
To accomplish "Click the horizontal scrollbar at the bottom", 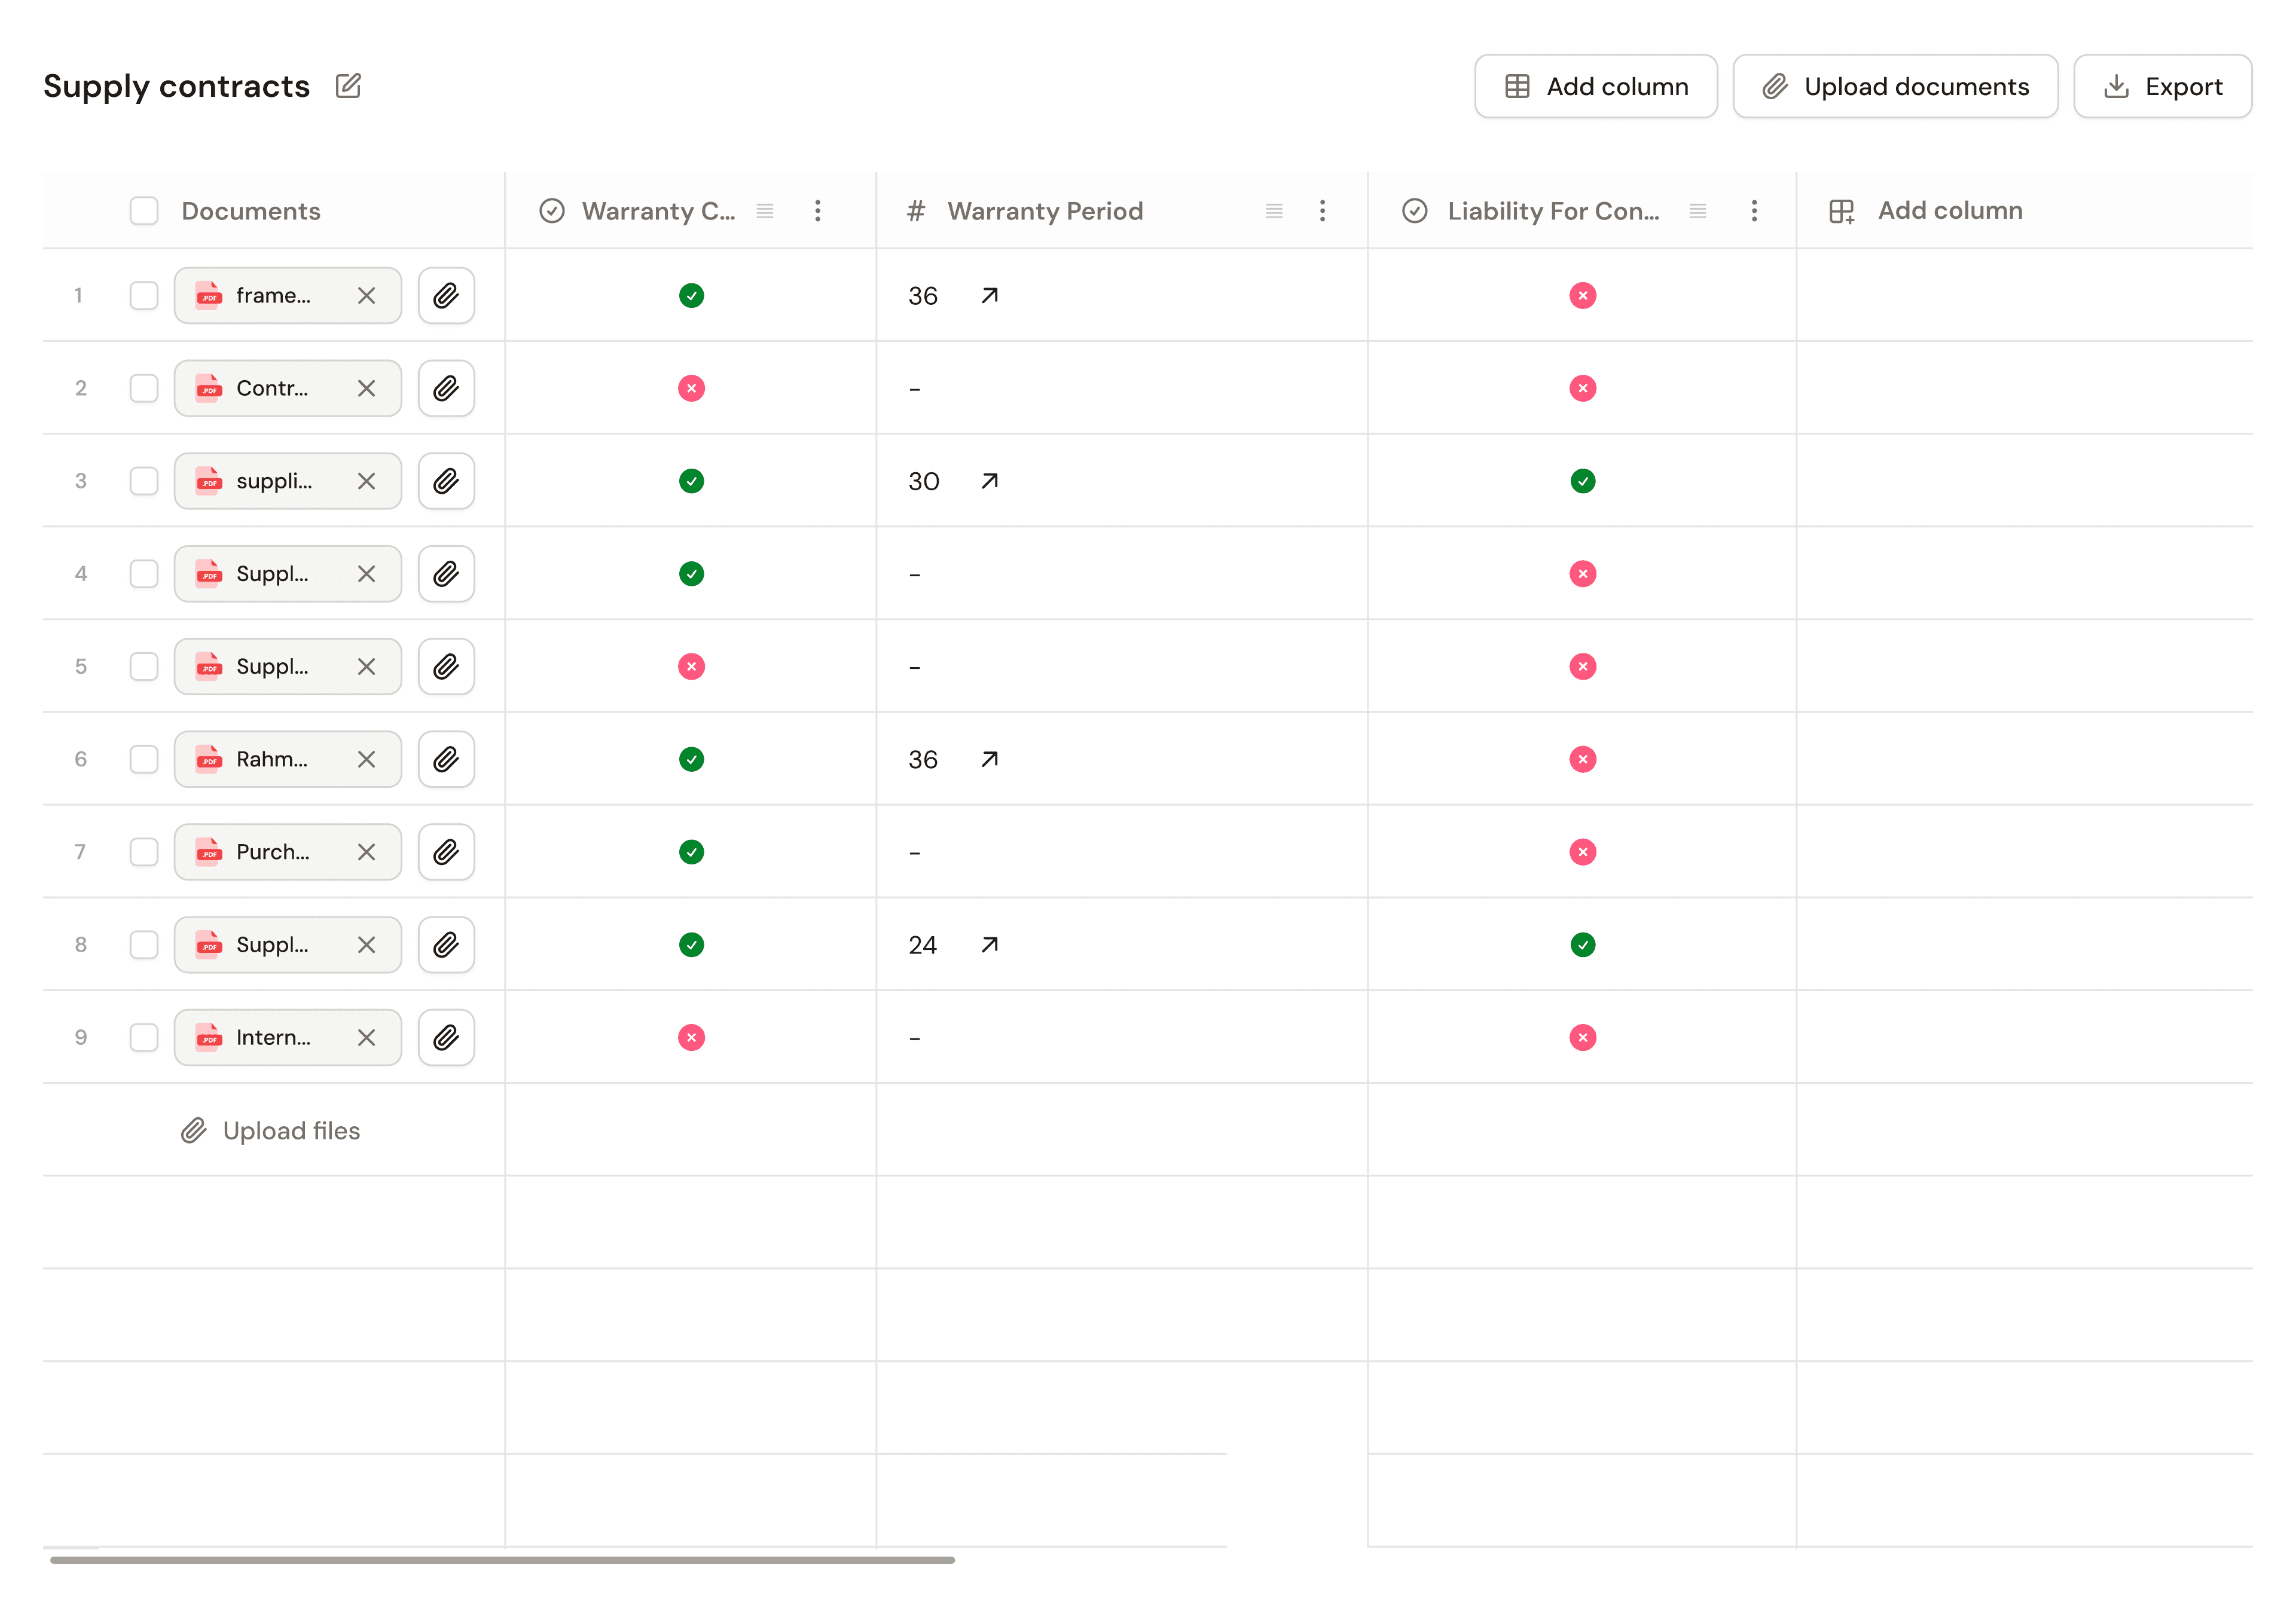I will (502, 1559).
